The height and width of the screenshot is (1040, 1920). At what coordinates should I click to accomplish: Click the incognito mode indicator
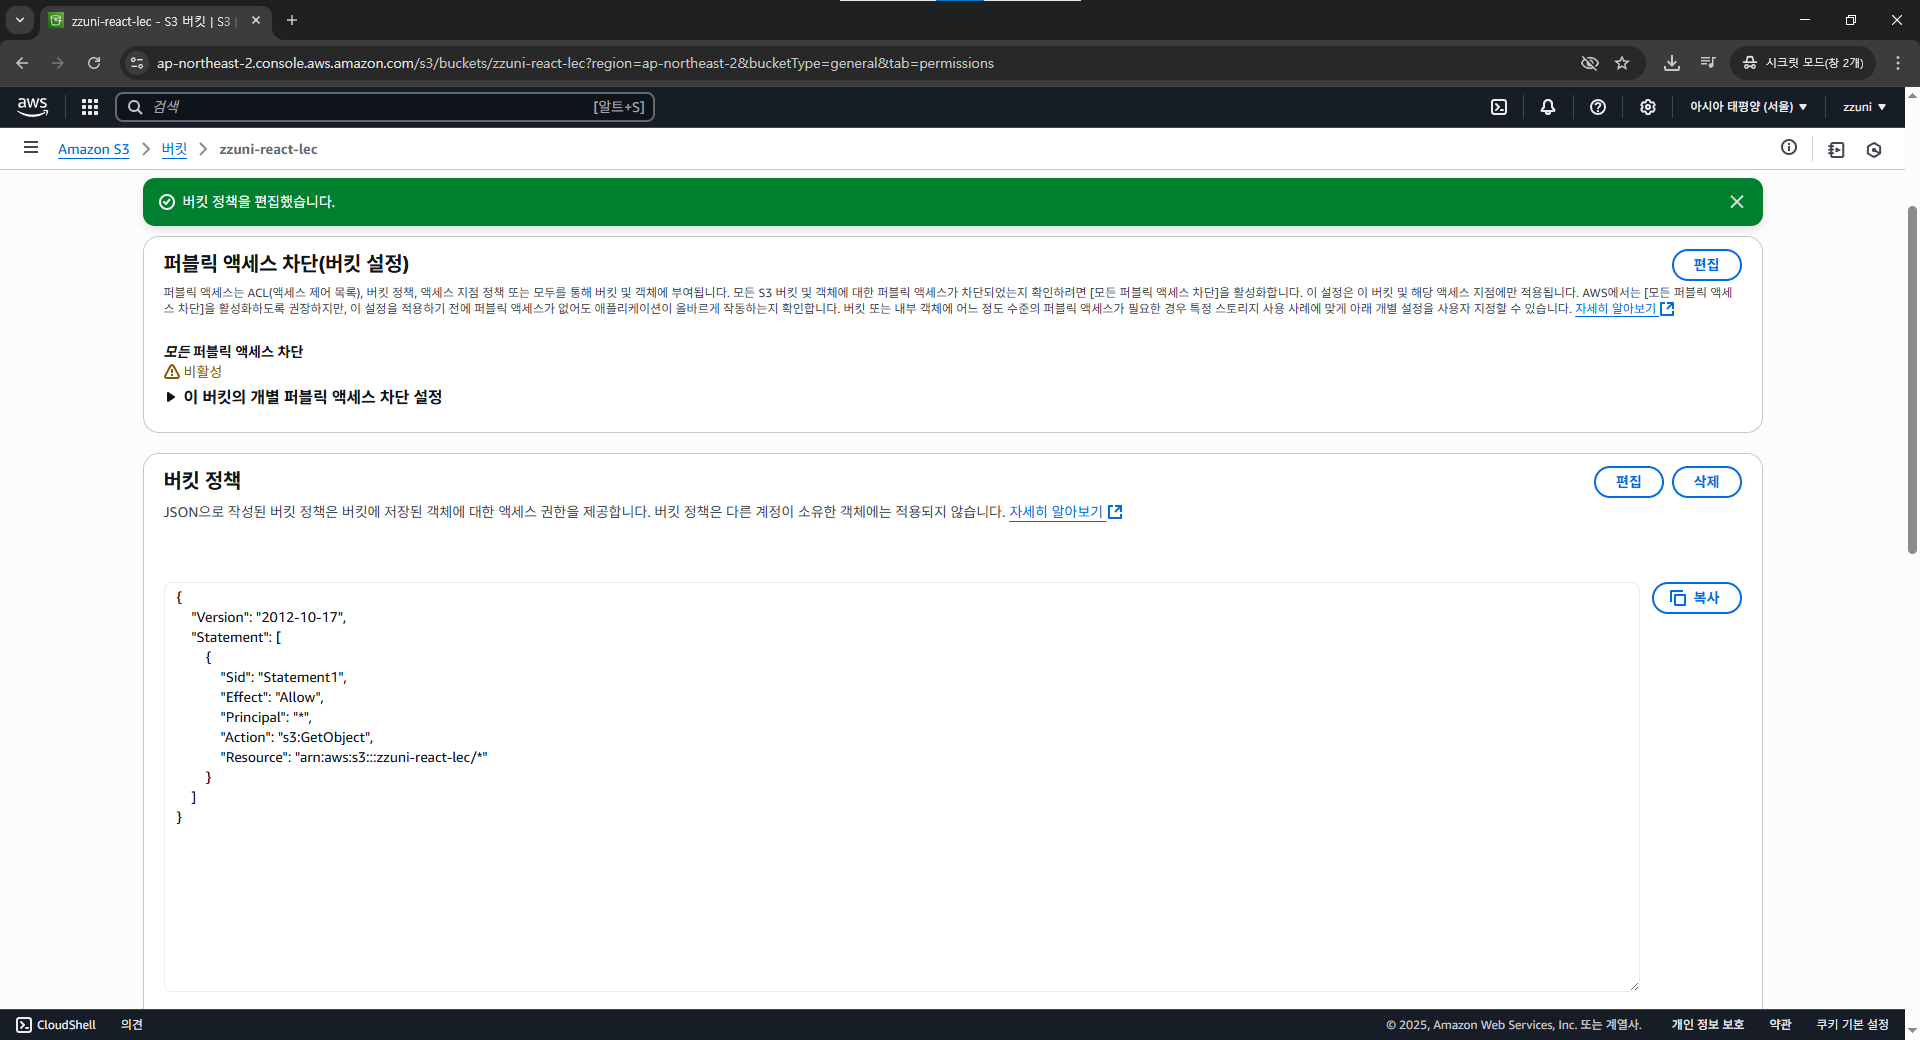[1804, 63]
